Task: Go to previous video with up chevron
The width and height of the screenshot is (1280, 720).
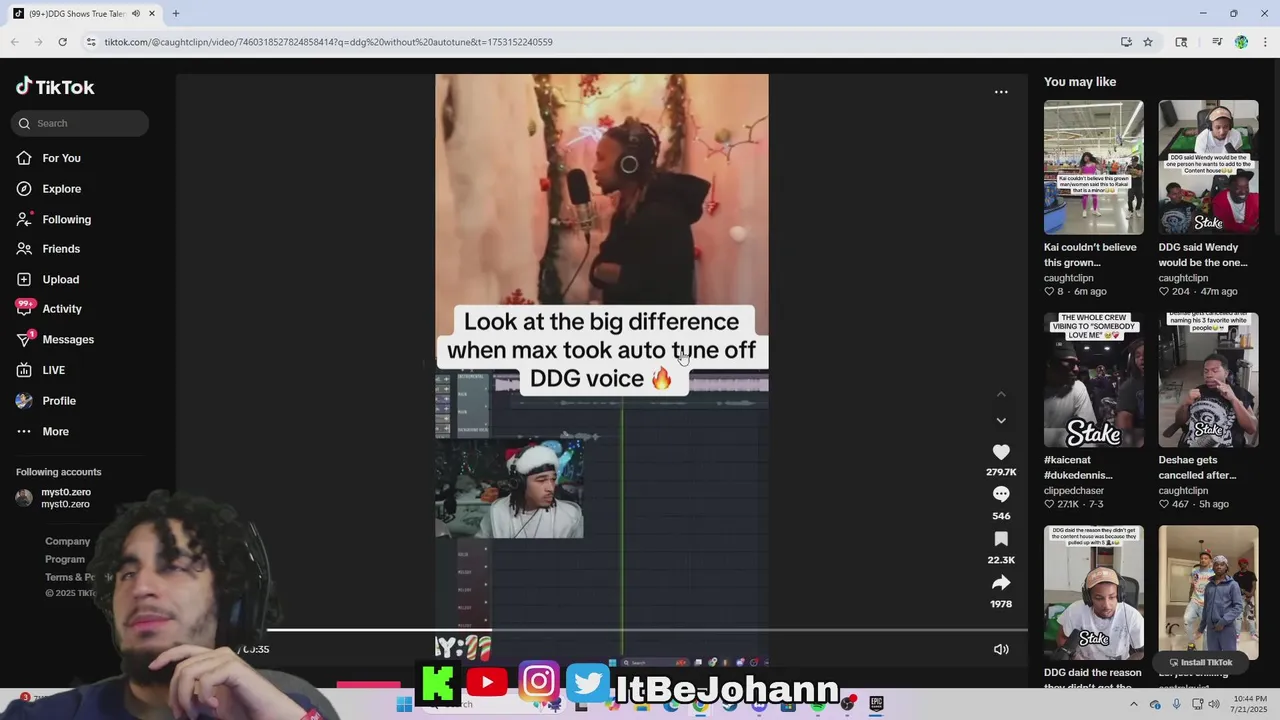Action: (x=1001, y=394)
